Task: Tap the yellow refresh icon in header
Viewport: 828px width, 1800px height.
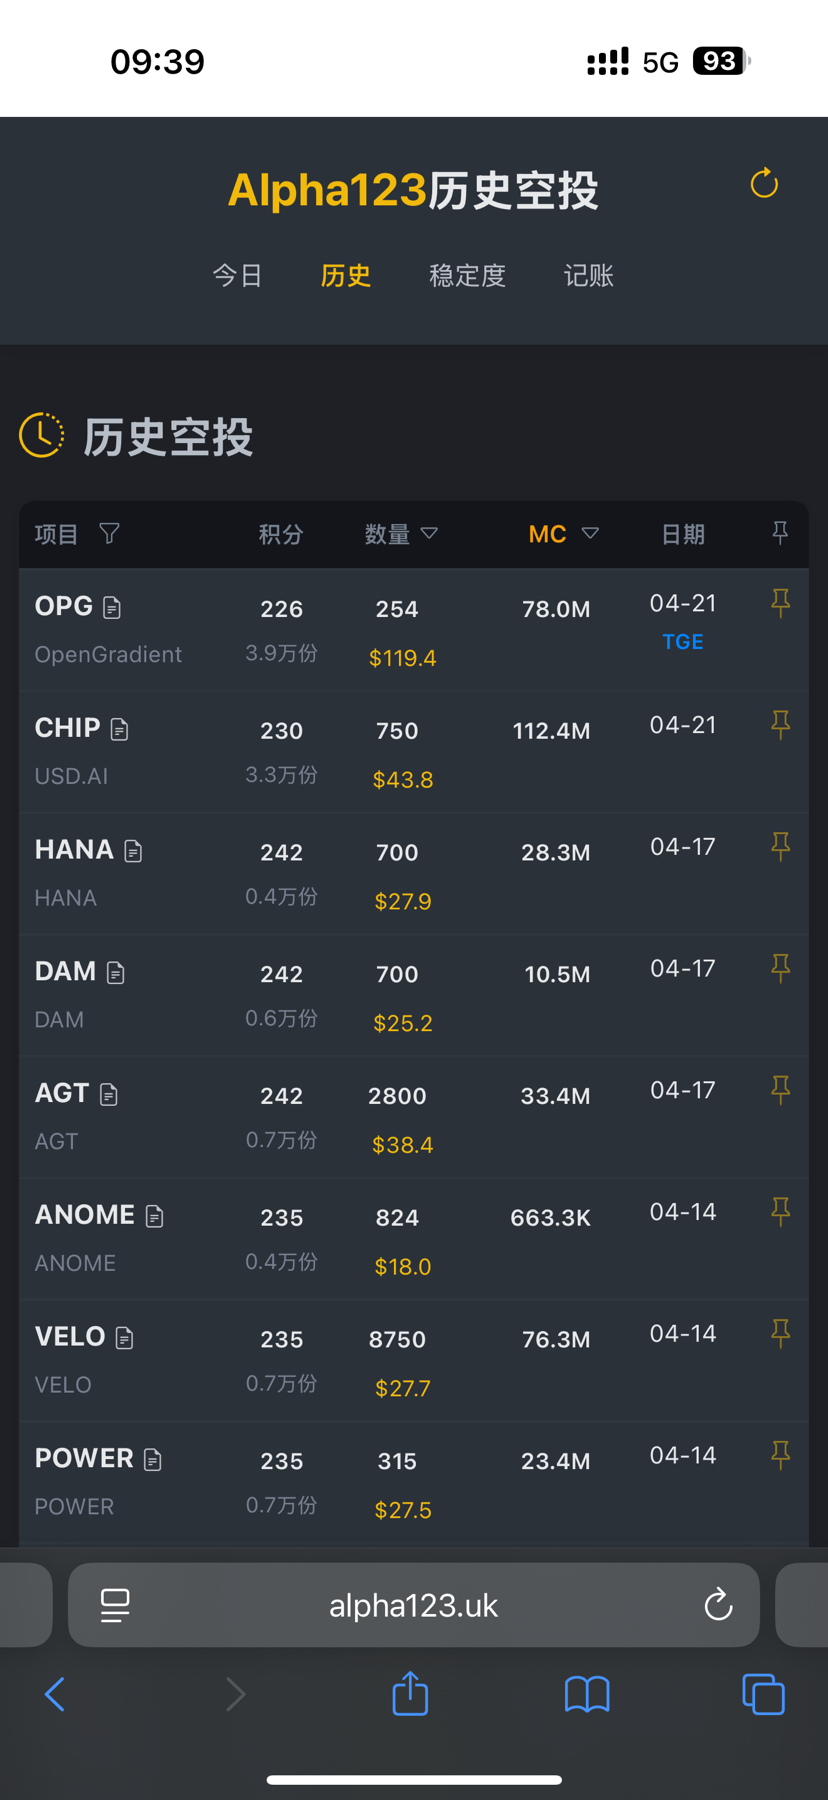Action: pos(764,183)
